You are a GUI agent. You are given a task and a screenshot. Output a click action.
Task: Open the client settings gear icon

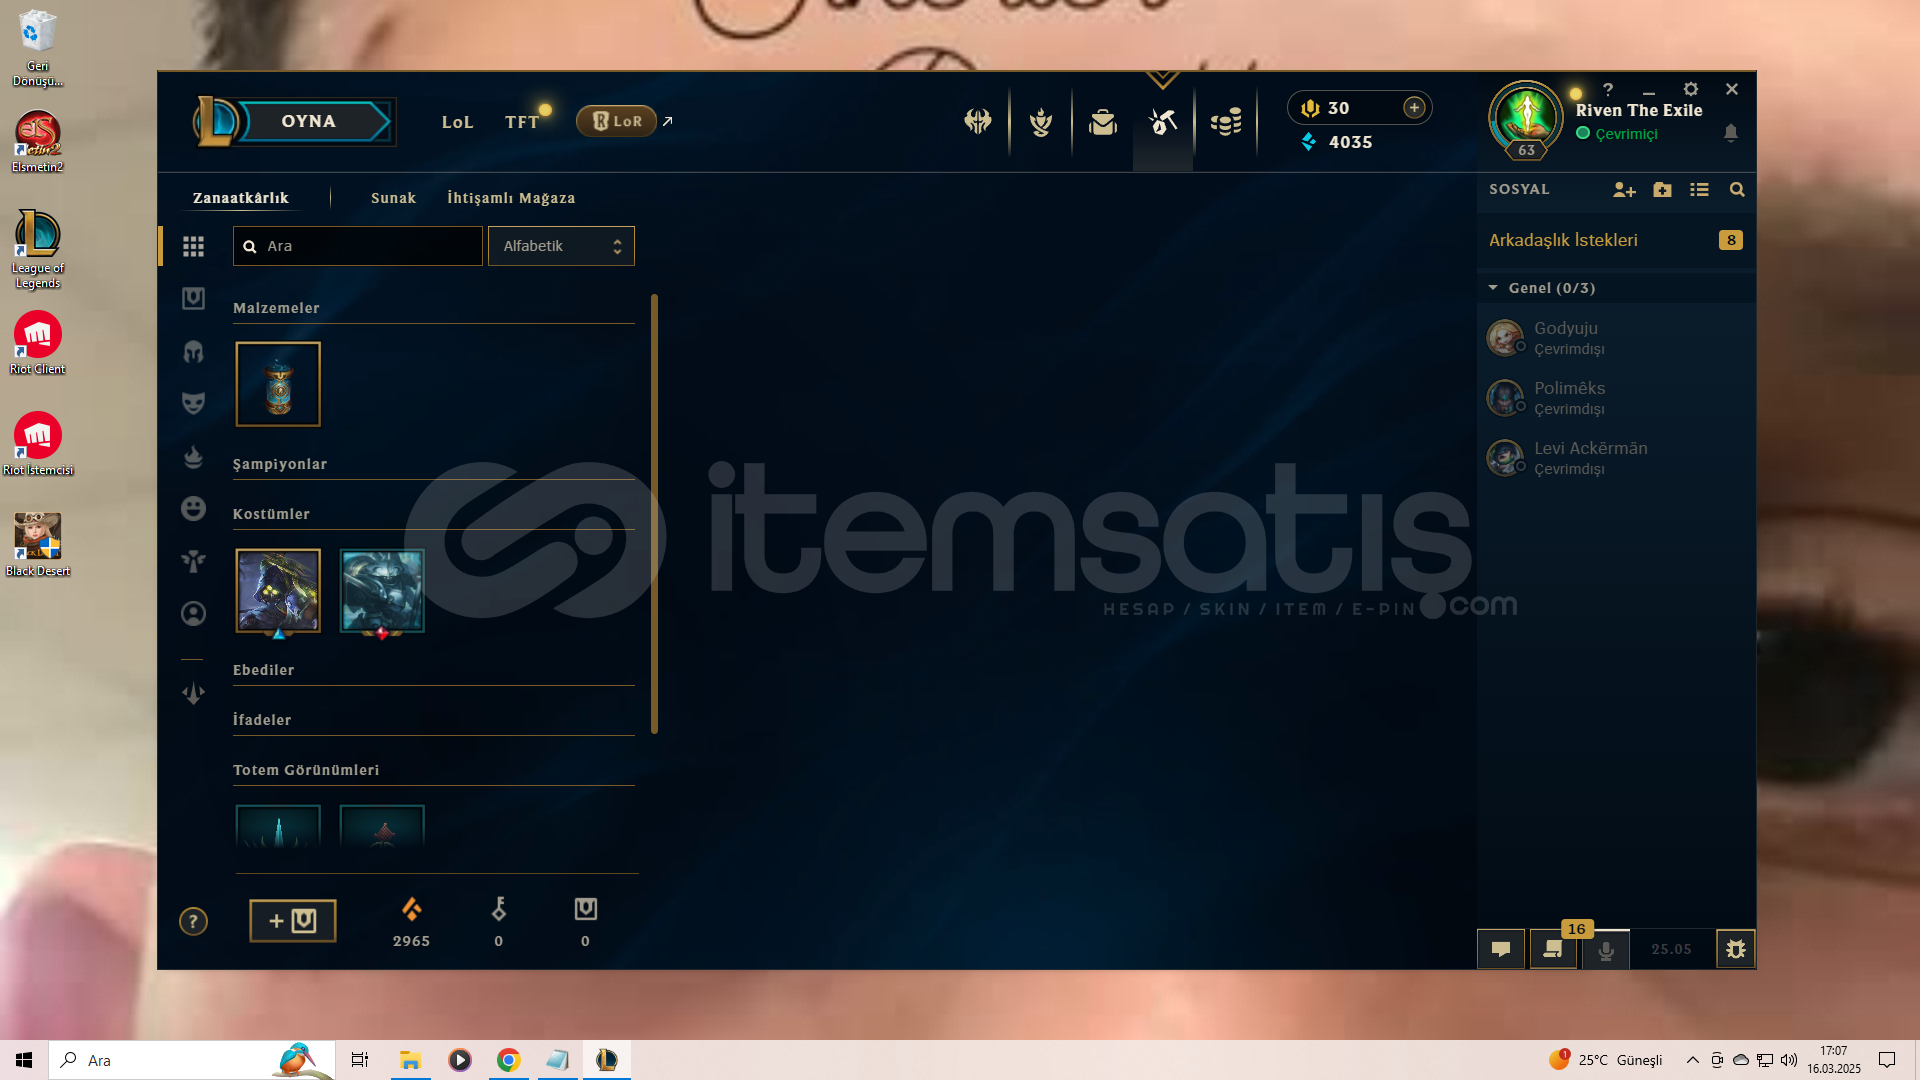pos(1691,89)
